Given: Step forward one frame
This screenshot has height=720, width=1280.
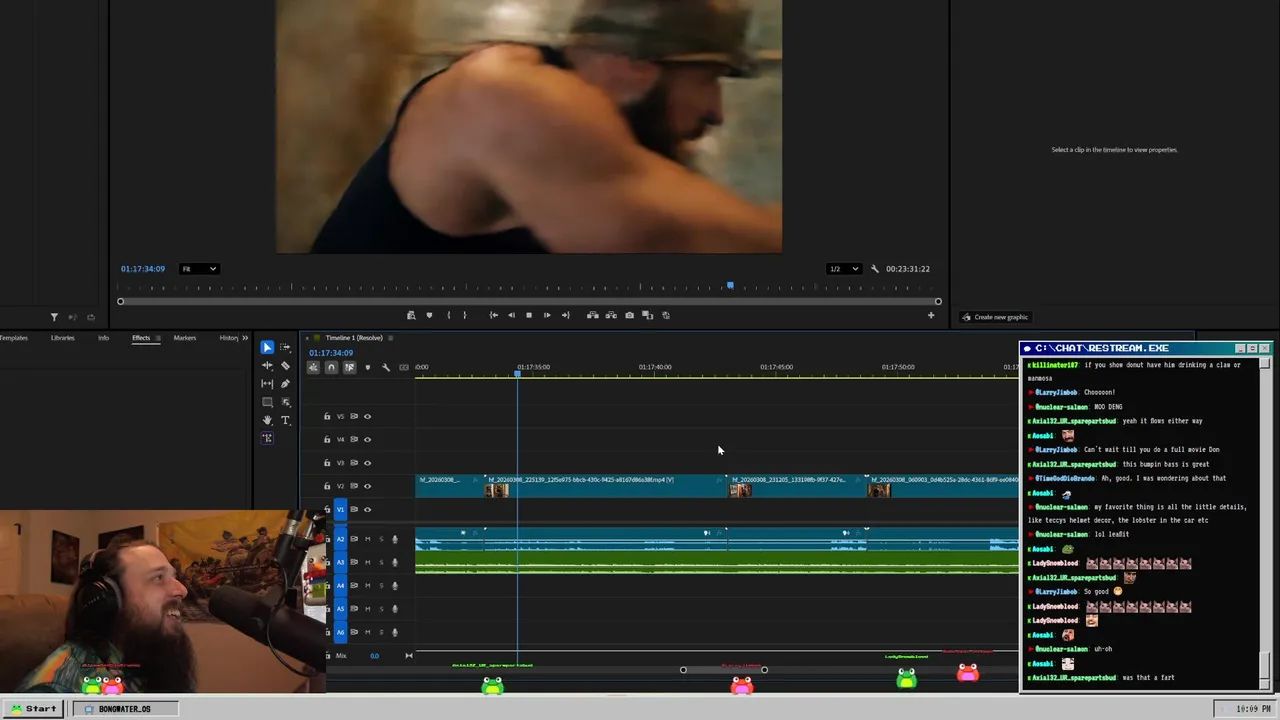Looking at the screenshot, I should coord(547,315).
